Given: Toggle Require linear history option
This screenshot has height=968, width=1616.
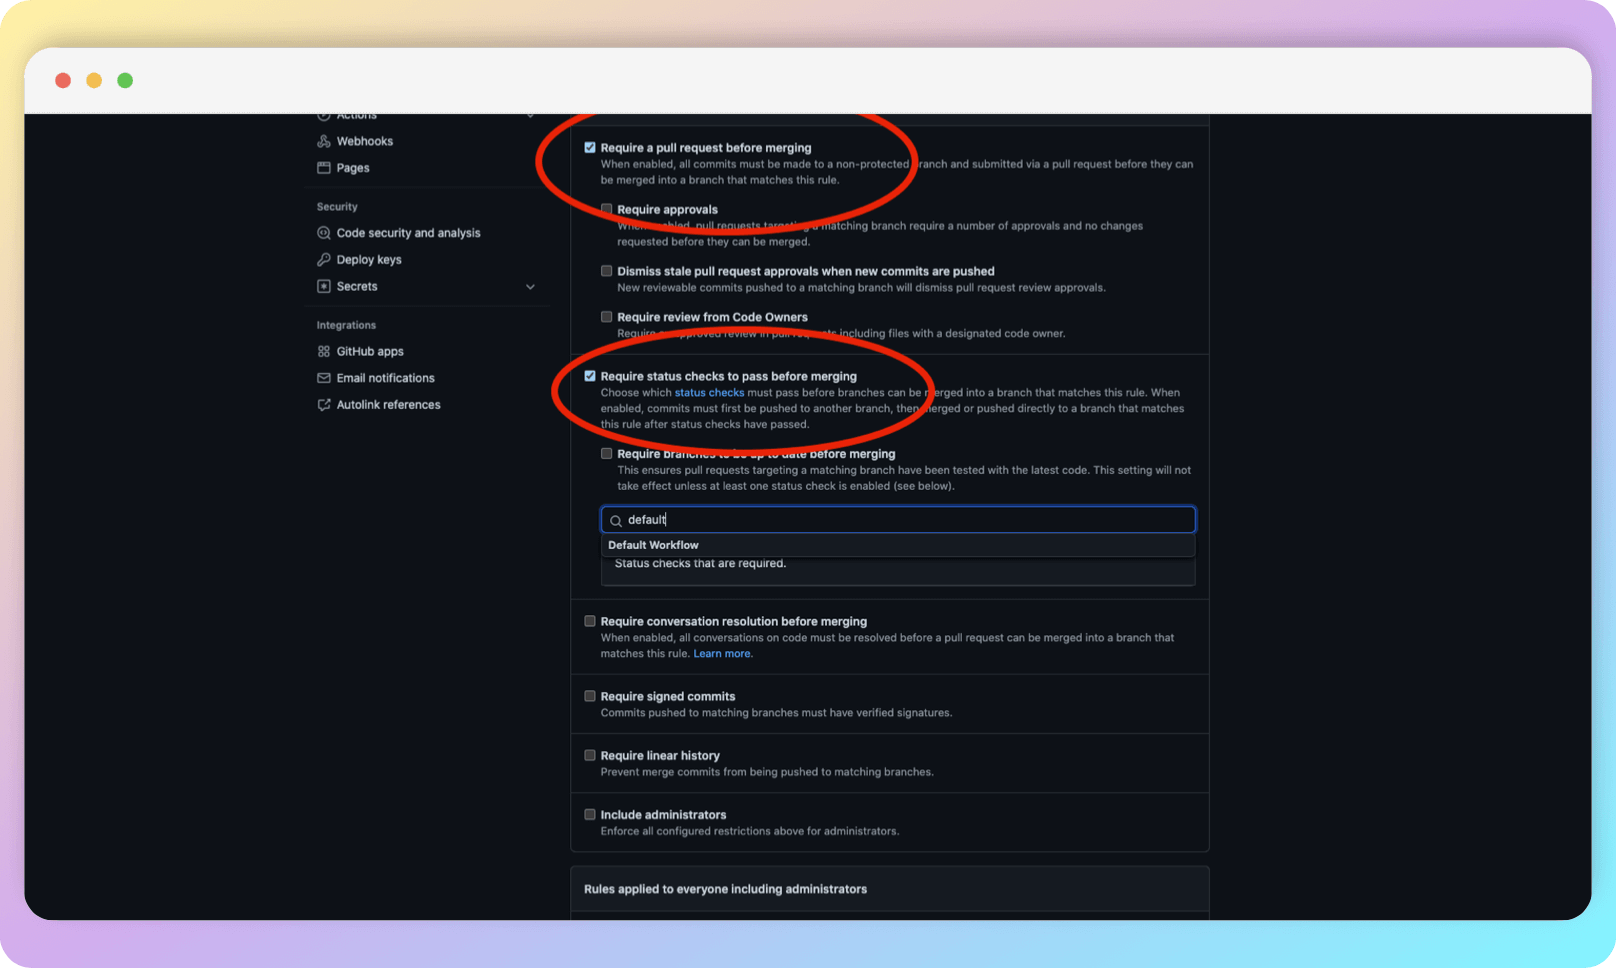Looking at the screenshot, I should pyautogui.click(x=590, y=755).
